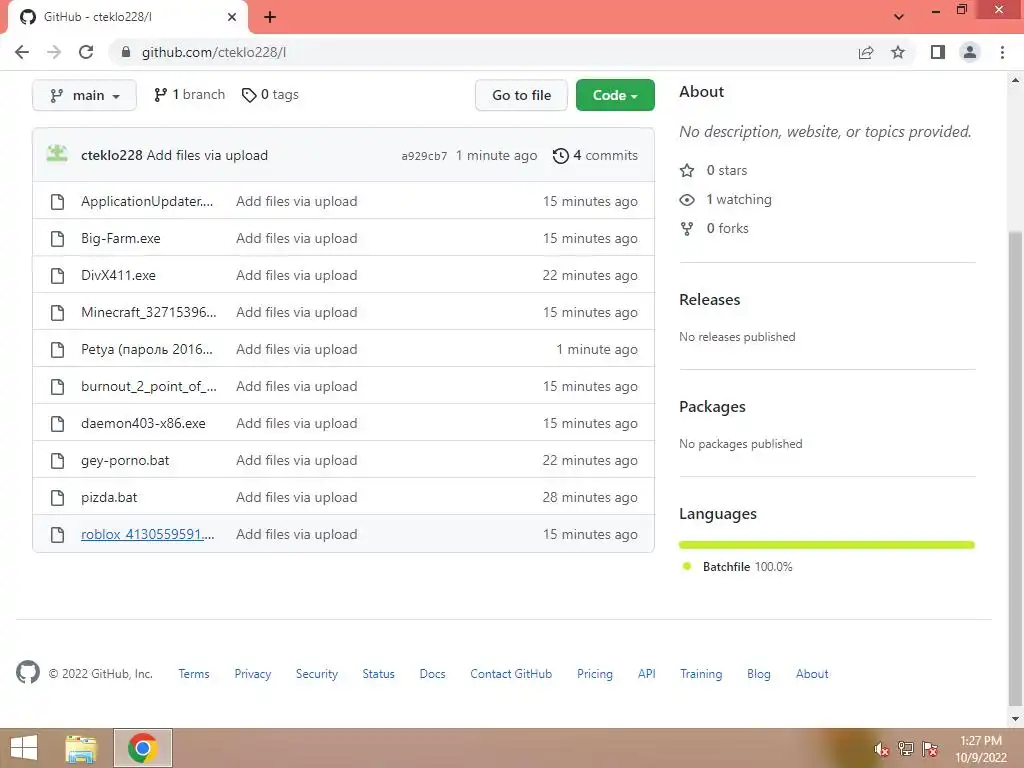Open daemon403-x86.exe file
Screen dimensions: 1024x768
(x=143, y=423)
